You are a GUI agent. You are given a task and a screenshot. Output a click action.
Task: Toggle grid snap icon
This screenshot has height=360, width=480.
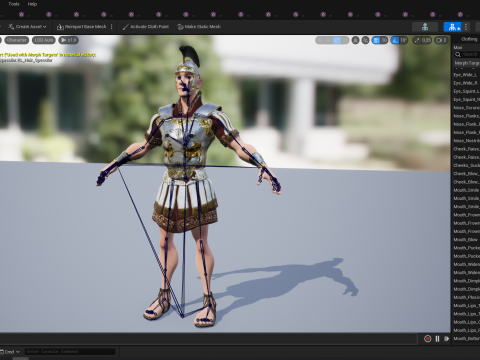coord(376,40)
